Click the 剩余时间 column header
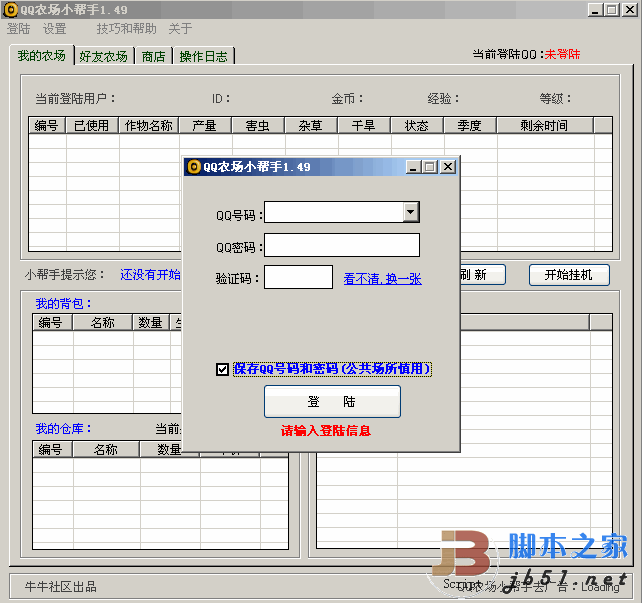This screenshot has width=642, height=603. [545, 125]
